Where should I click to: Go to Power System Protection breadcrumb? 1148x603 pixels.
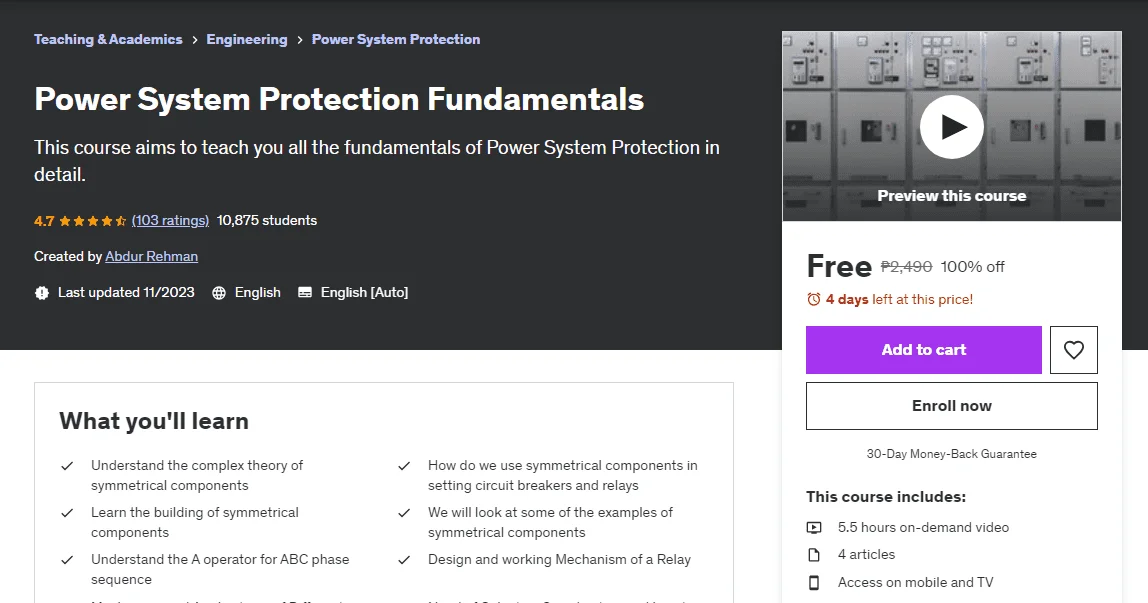coord(396,40)
